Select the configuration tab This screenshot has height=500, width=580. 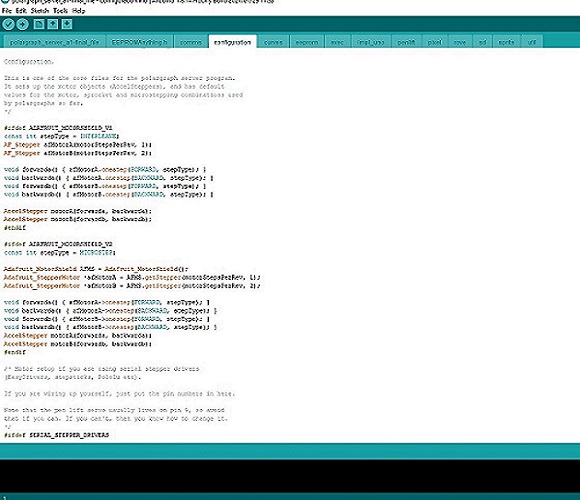tap(233, 42)
